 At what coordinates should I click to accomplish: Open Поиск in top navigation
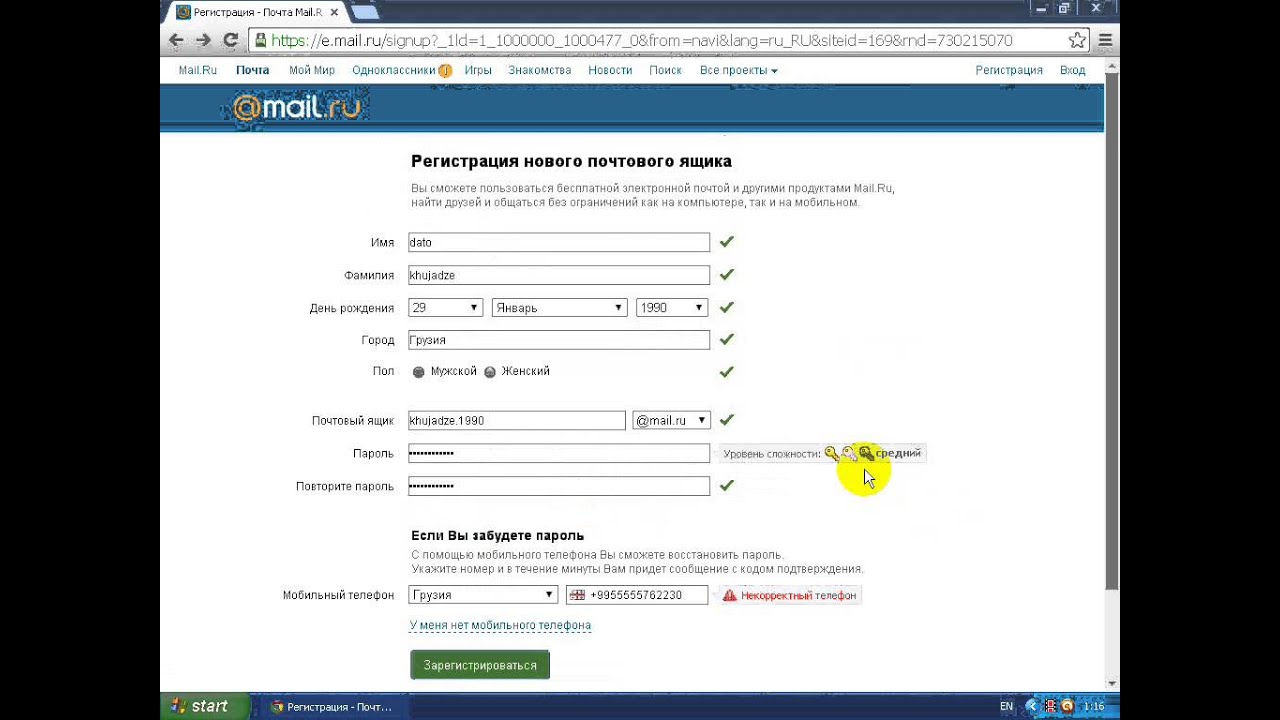coord(665,71)
